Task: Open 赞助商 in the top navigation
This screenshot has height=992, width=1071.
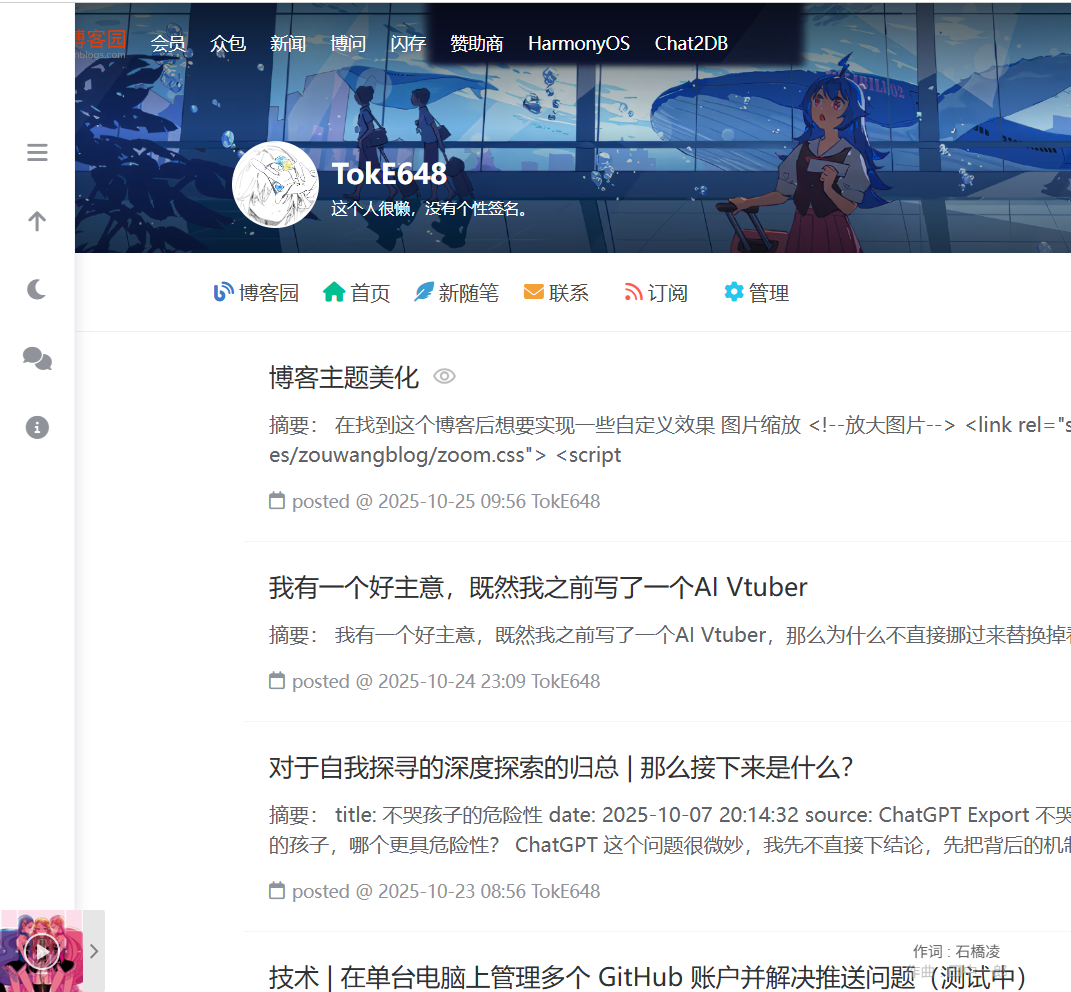Action: [477, 44]
